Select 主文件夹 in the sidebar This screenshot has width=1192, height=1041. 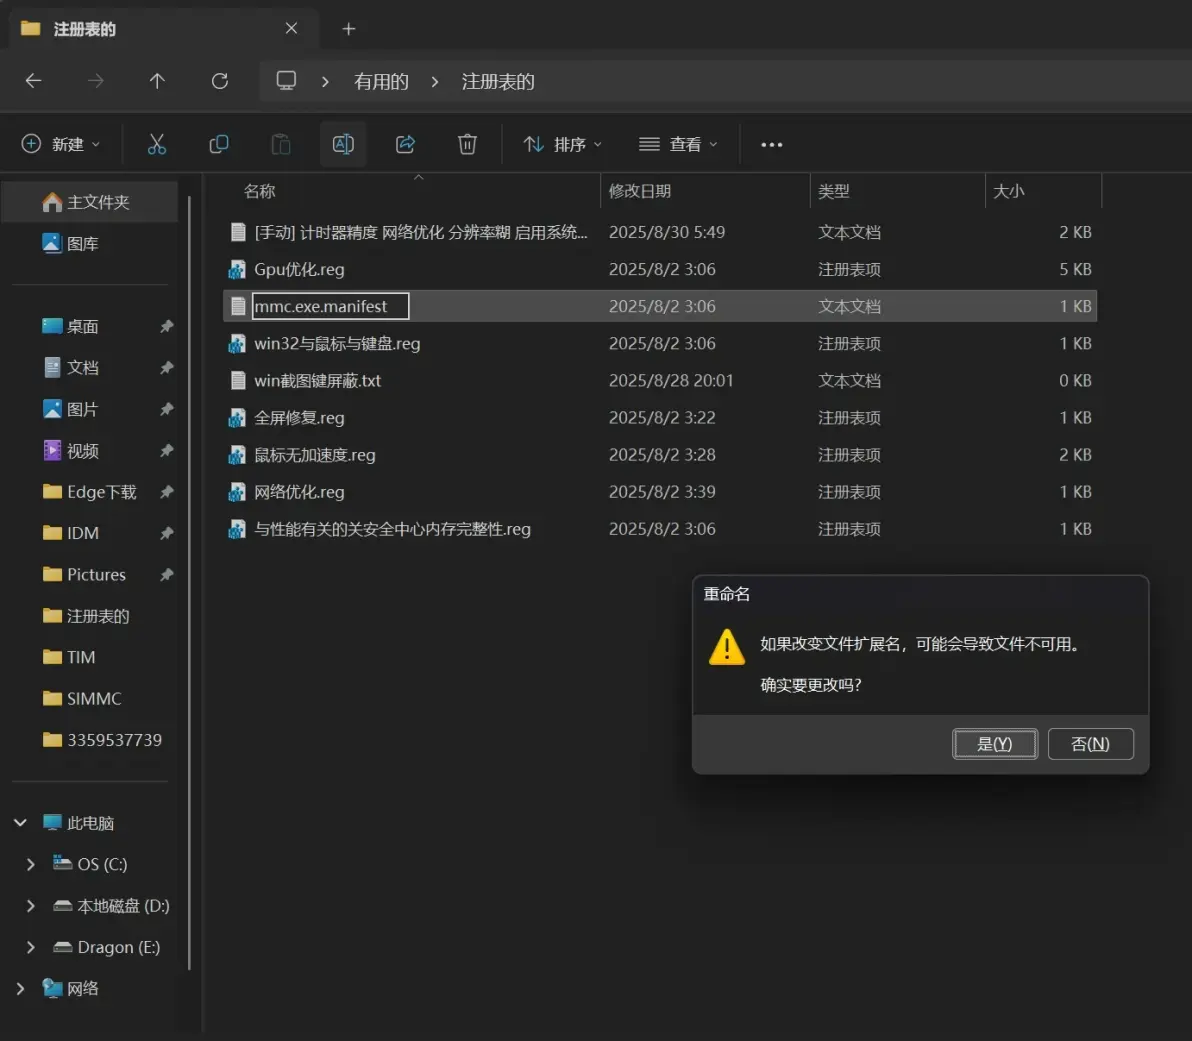point(90,202)
